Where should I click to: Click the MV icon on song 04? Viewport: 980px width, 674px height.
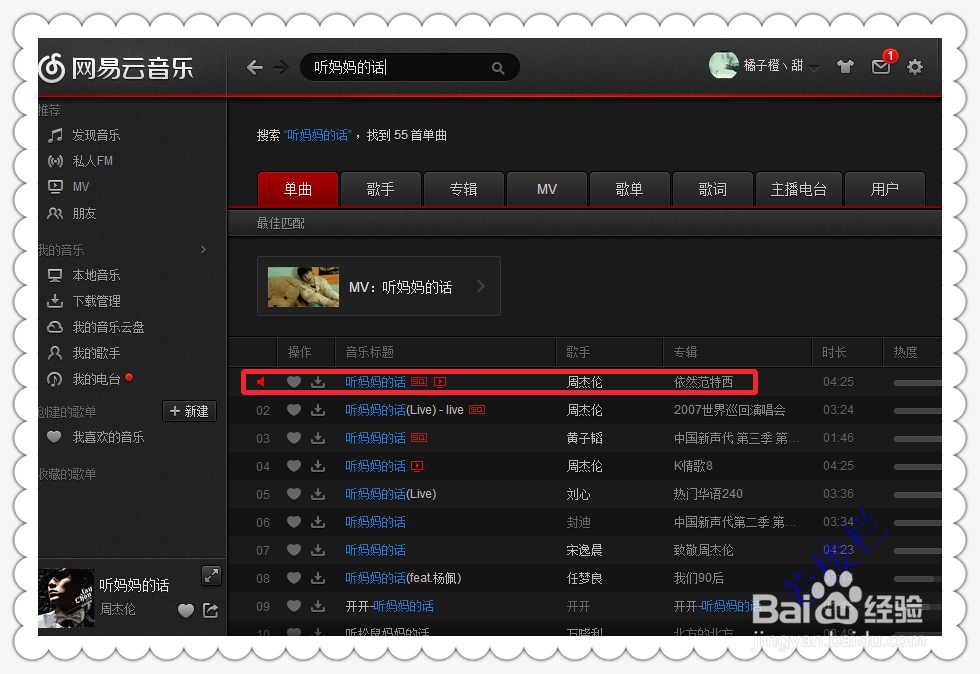coord(418,466)
